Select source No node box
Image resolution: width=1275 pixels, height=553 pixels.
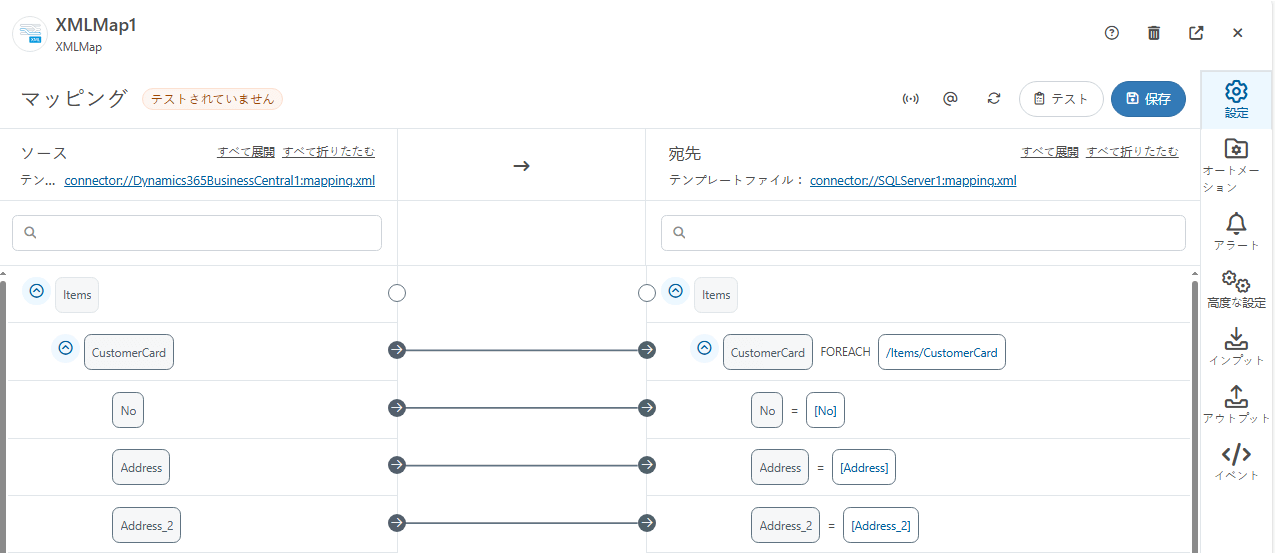128,410
